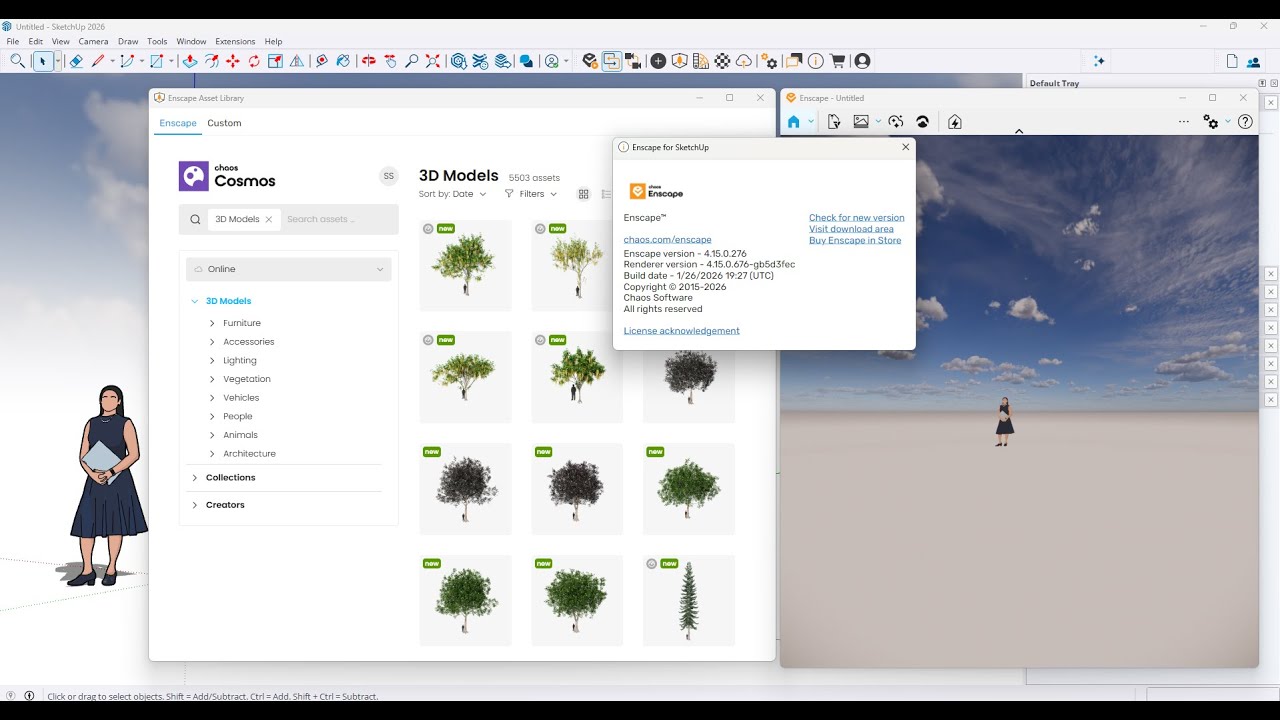Open the Enscape upload cloud icon
1280x720 pixels.
(x=744, y=61)
